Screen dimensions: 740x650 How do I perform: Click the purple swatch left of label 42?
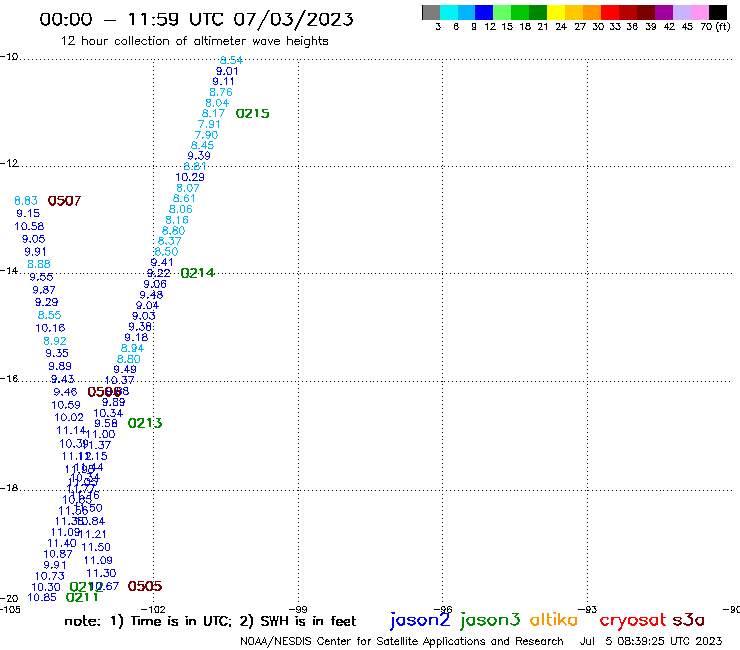pos(664,12)
